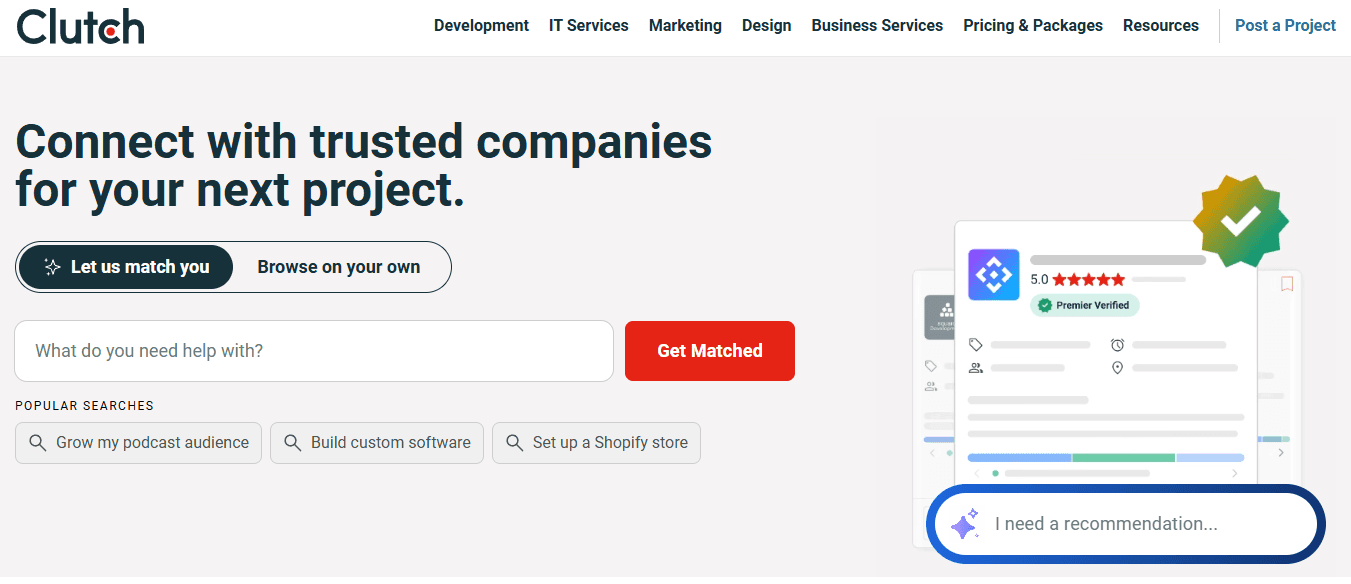Click the Clutch logo
Image resolution: width=1351 pixels, height=584 pixels.
point(81,26)
